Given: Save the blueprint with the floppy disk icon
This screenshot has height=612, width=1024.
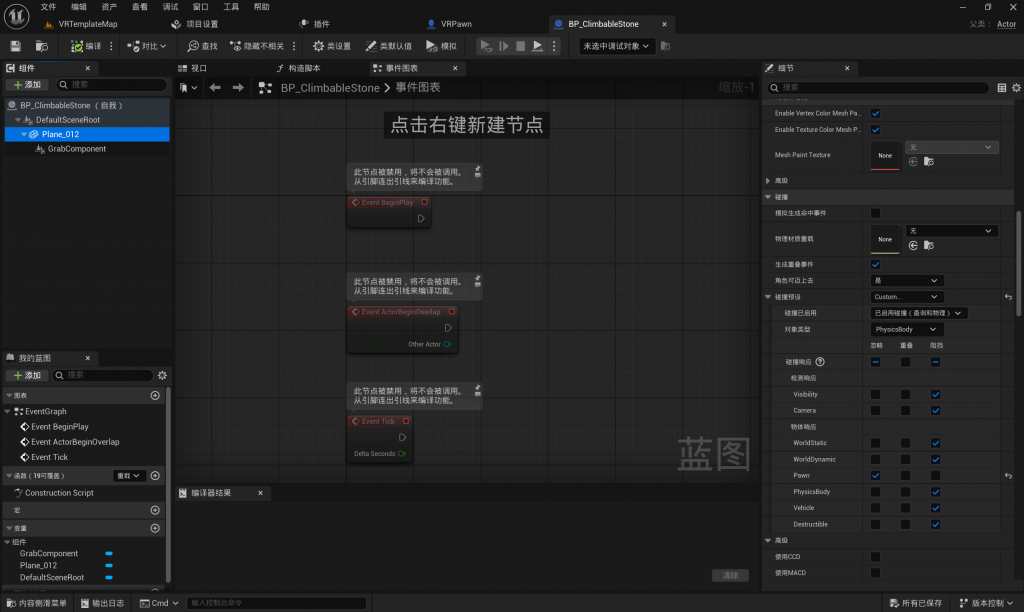Looking at the screenshot, I should pos(15,46).
